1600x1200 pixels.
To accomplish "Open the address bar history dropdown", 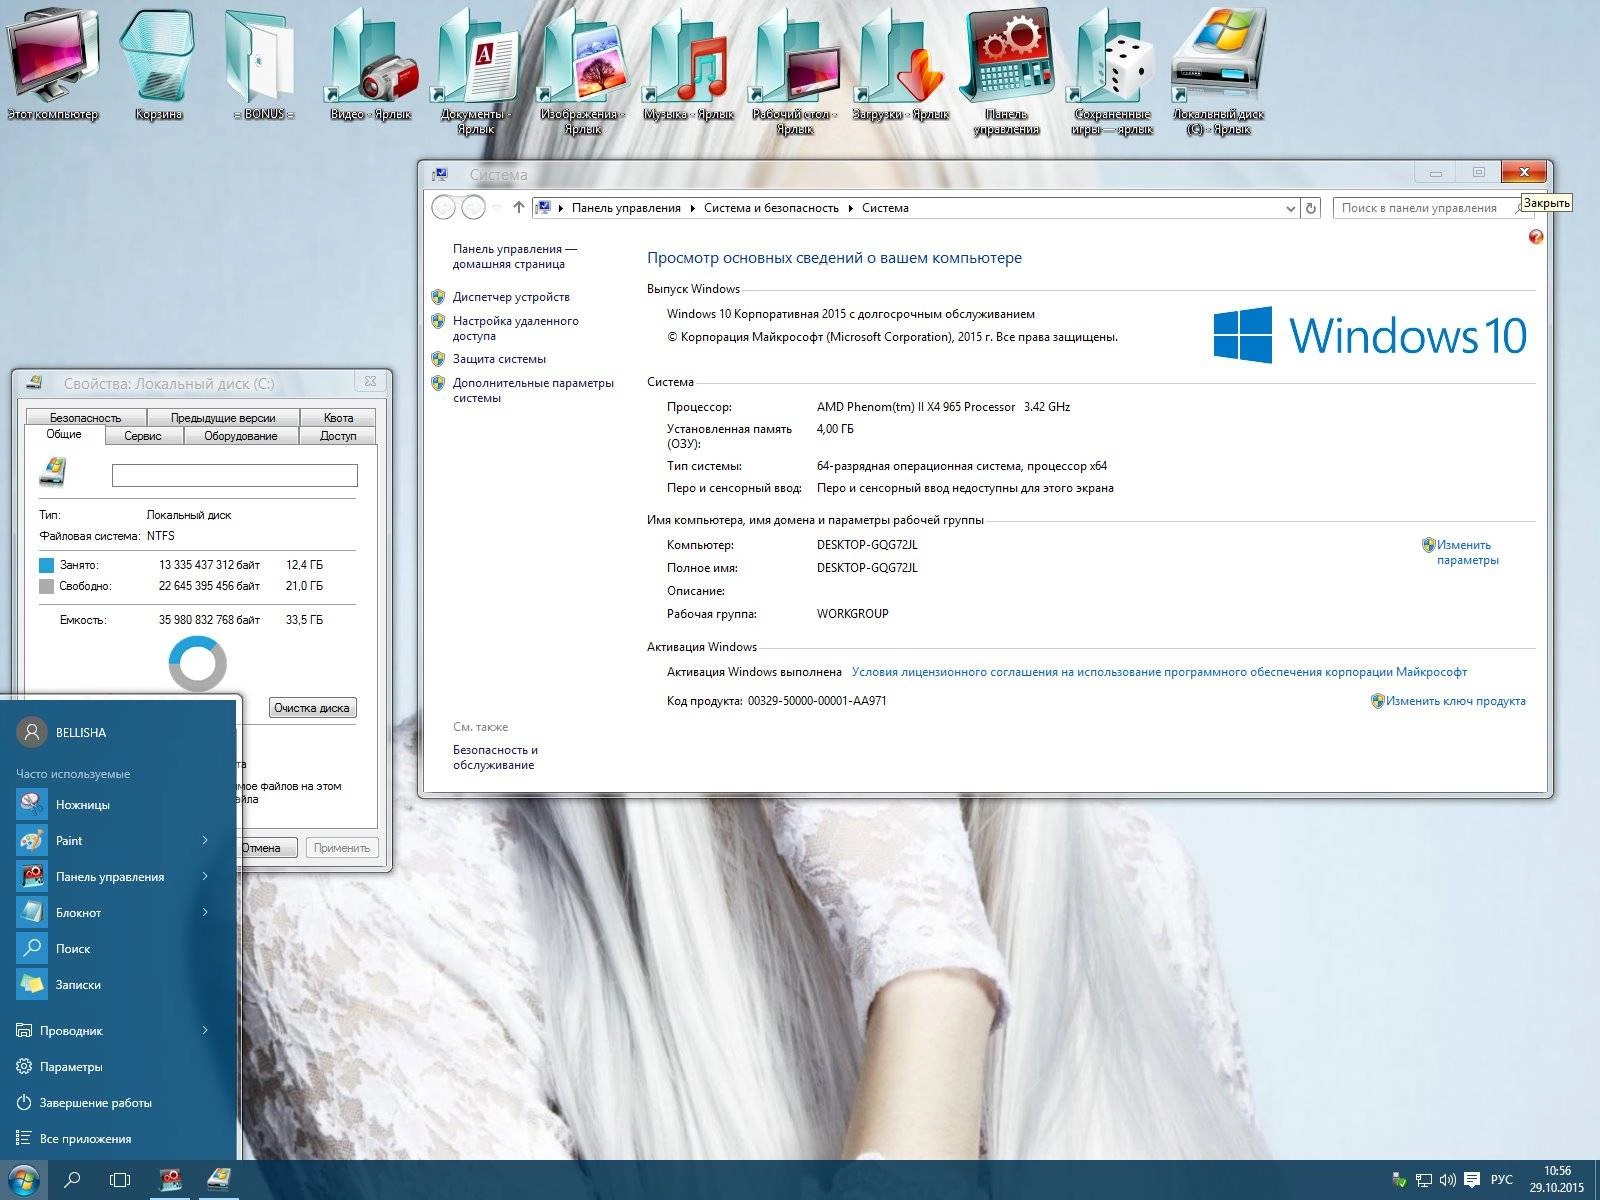I will click(1289, 208).
